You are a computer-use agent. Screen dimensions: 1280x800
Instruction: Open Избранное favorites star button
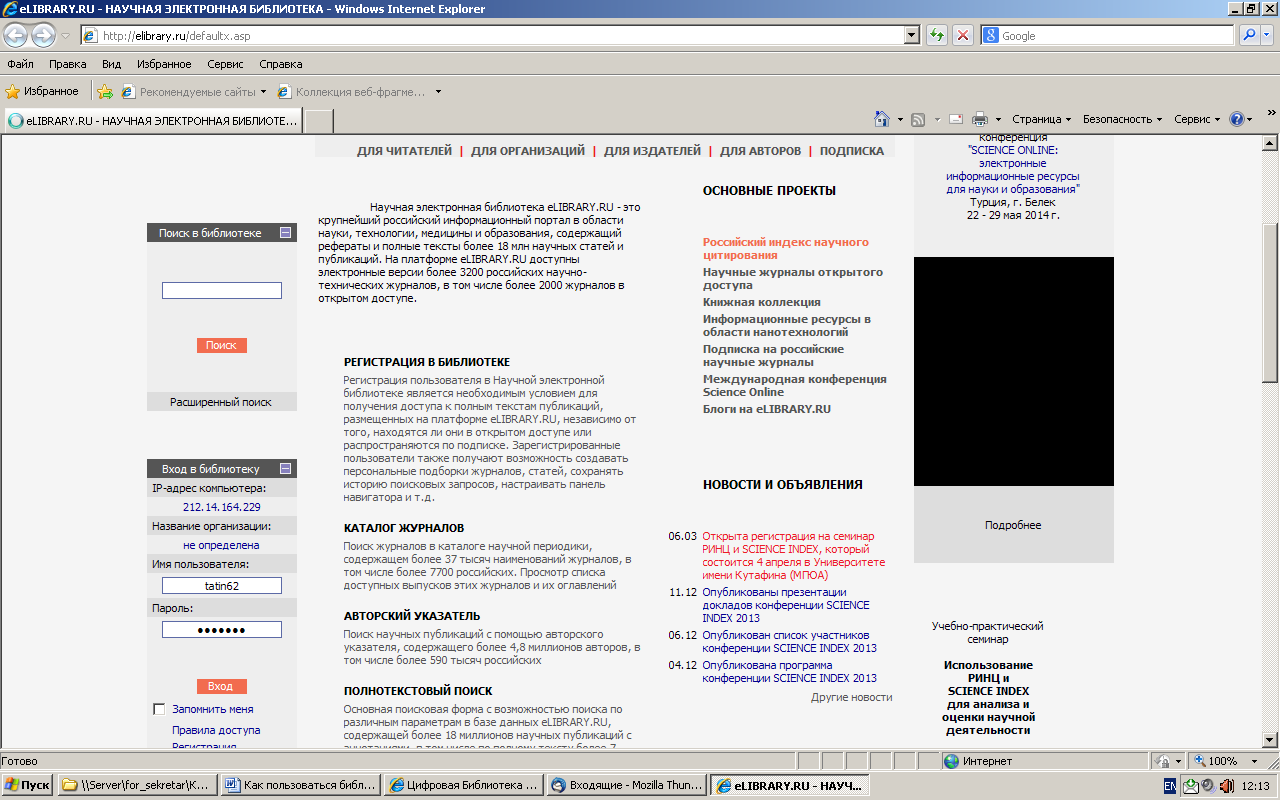pyautogui.click(x=42, y=91)
